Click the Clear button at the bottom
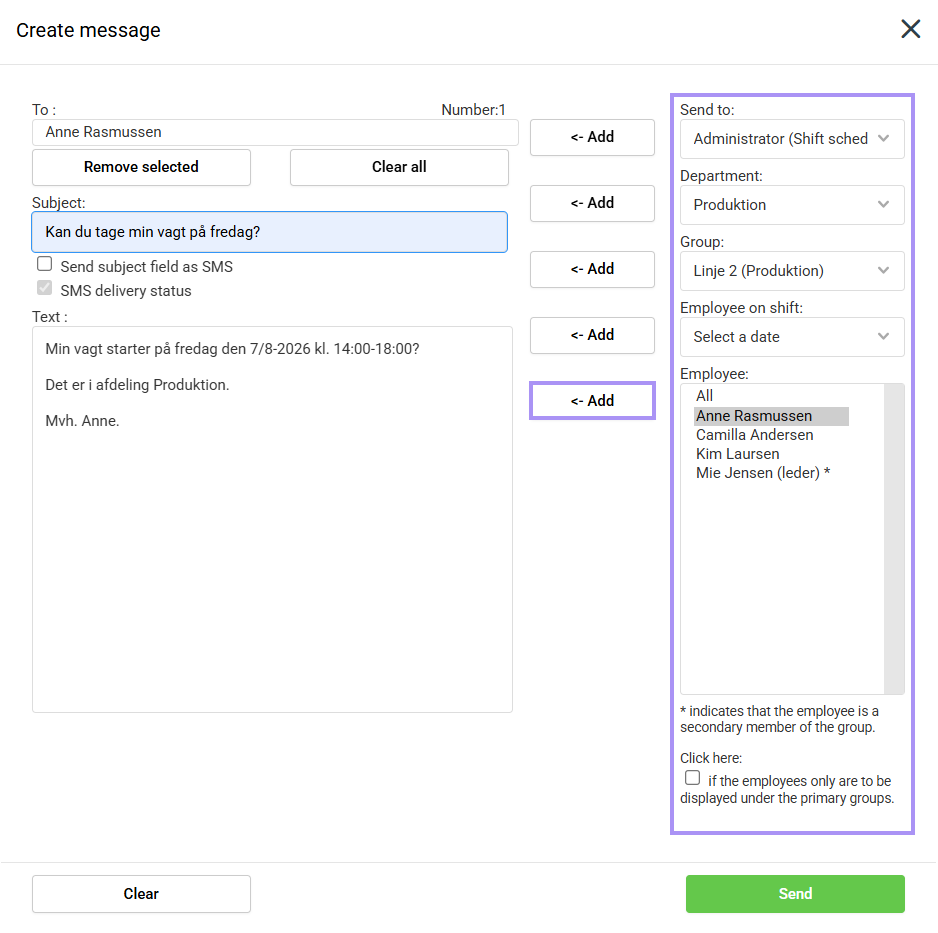The width and height of the screenshot is (938, 933). point(141,894)
